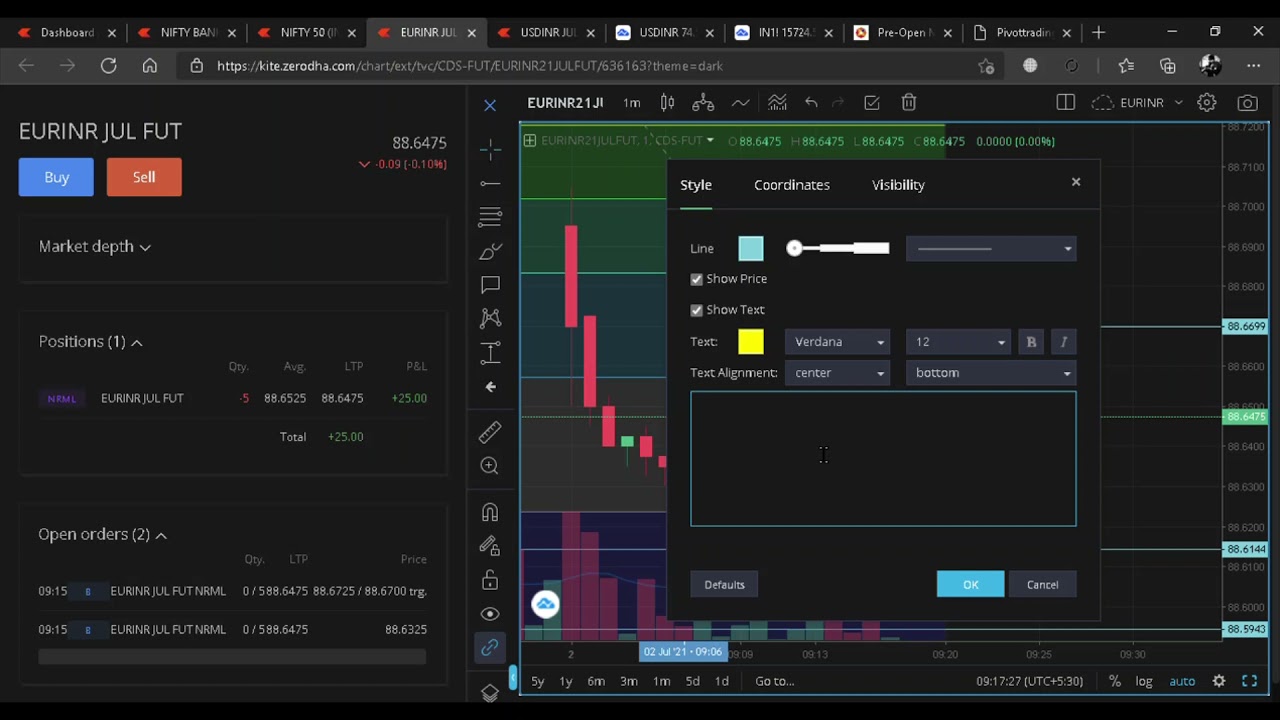
Task: Toggle hide all drawings eye icon
Action: click(x=490, y=614)
